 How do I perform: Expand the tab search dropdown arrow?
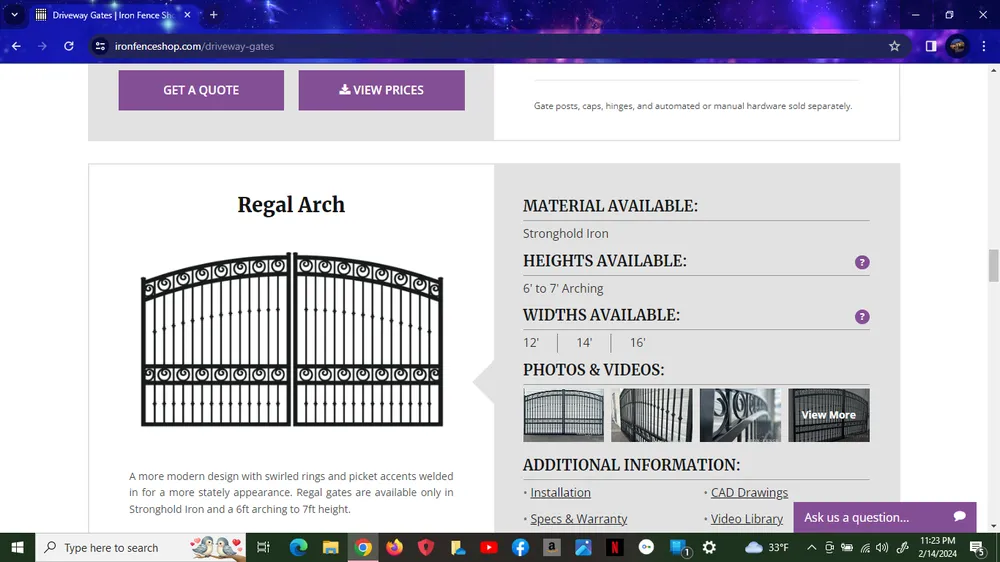click(x=14, y=15)
